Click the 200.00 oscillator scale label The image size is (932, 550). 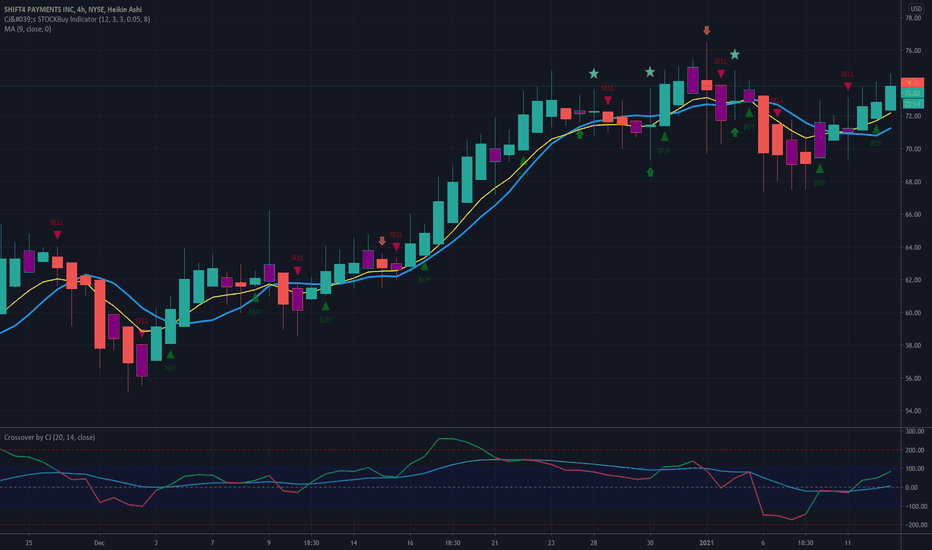[914, 450]
